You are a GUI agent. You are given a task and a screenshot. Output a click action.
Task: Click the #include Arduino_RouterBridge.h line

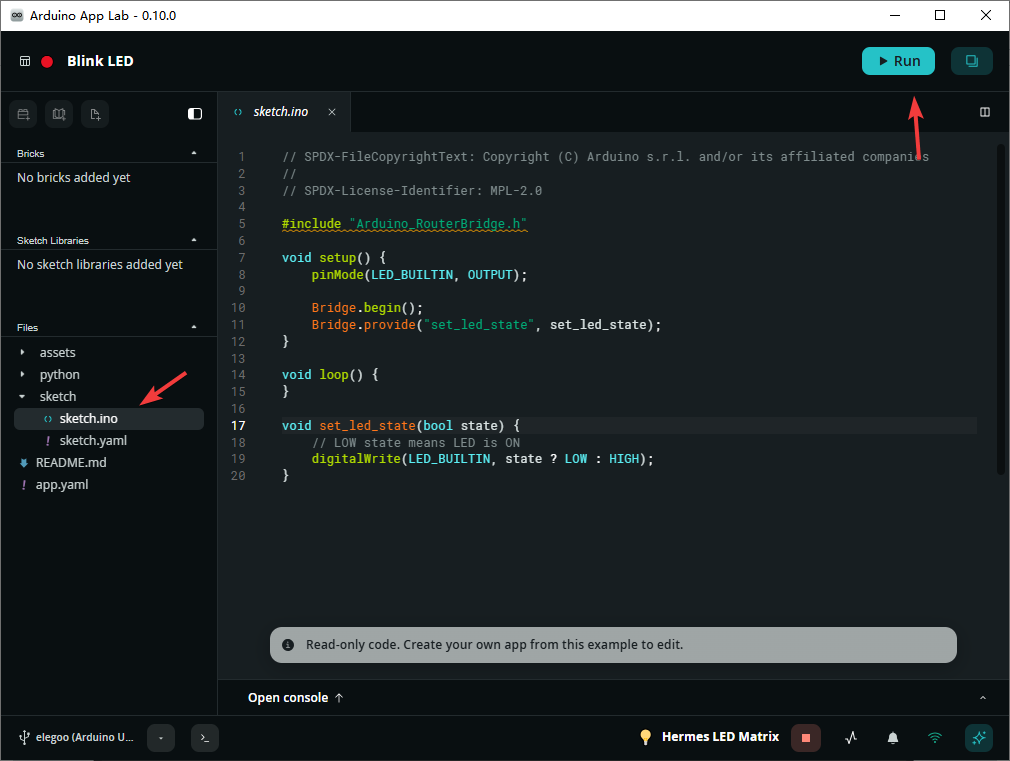[x=405, y=224]
